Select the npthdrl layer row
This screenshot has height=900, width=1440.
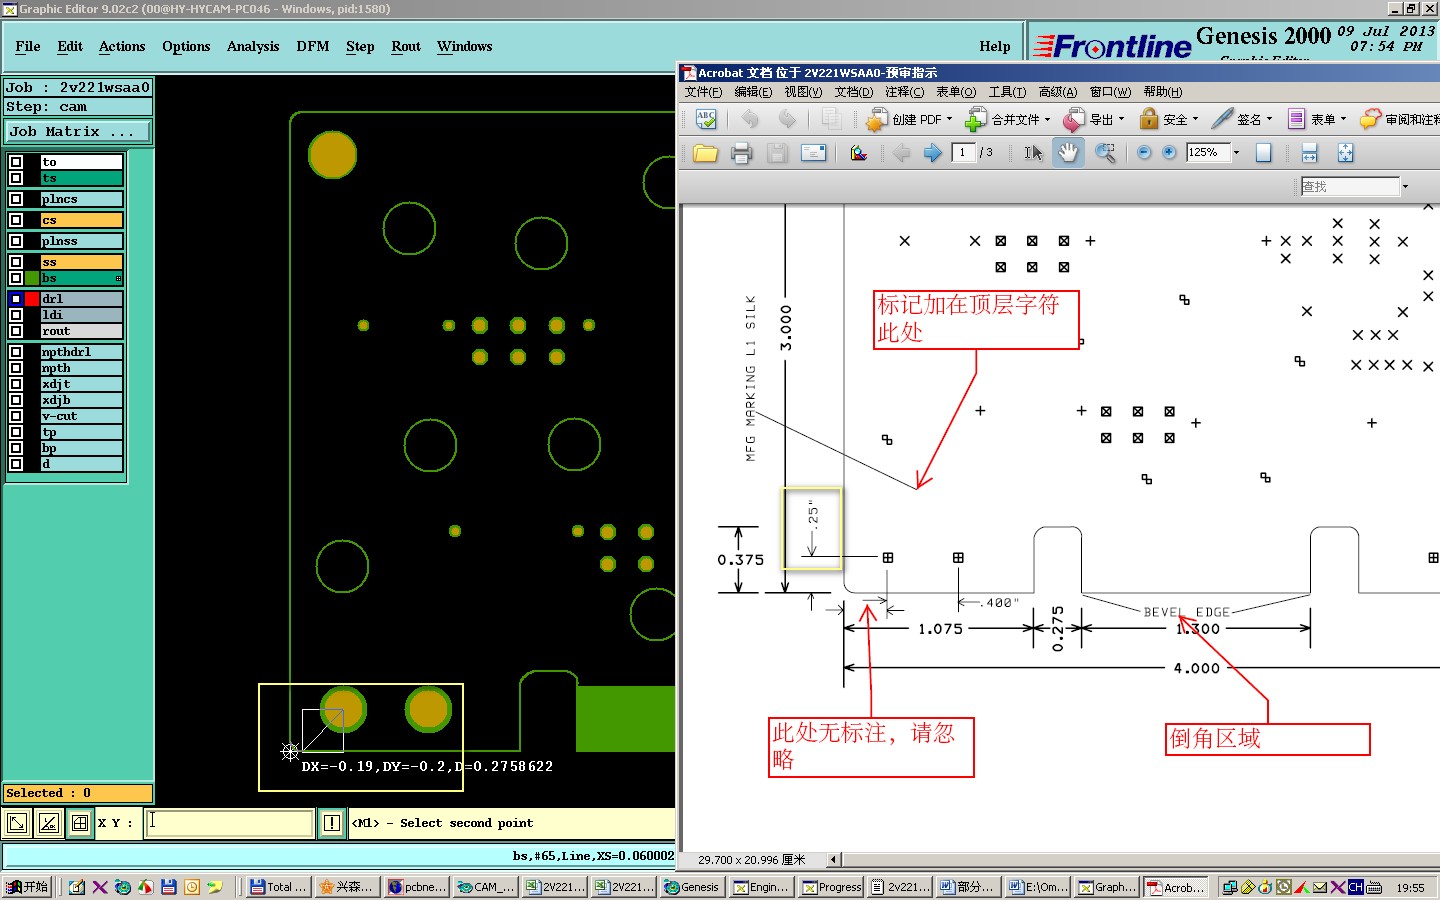[x=81, y=352]
